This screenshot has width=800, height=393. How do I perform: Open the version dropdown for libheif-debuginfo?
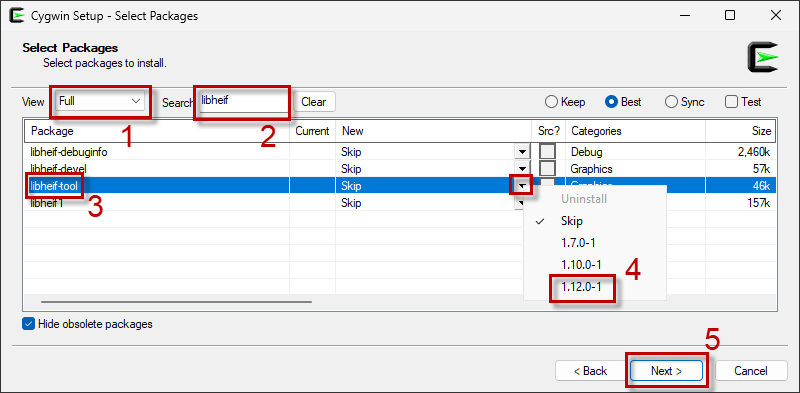click(x=521, y=152)
